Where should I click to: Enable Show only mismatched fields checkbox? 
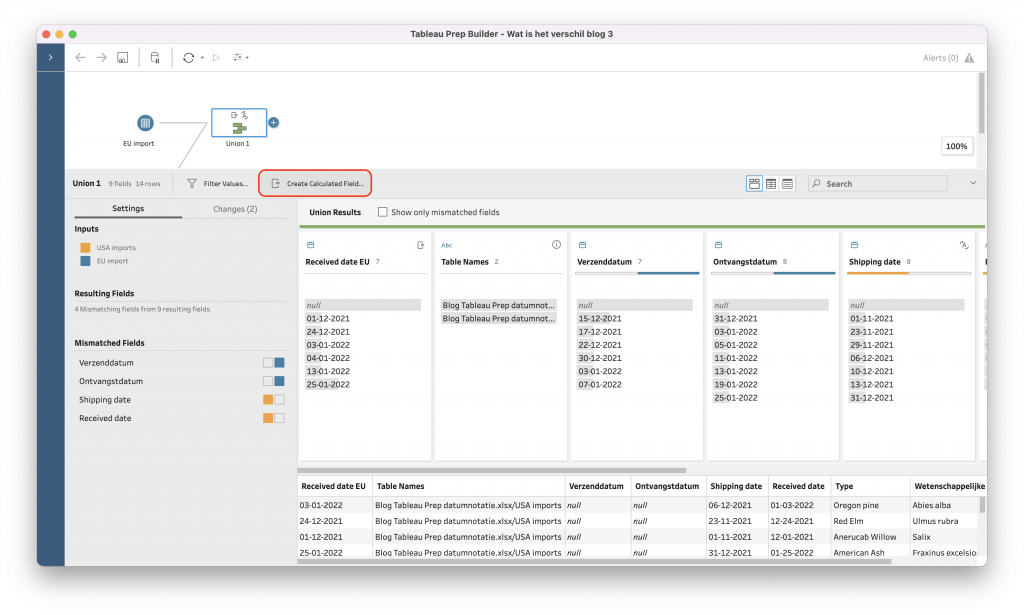pos(383,212)
